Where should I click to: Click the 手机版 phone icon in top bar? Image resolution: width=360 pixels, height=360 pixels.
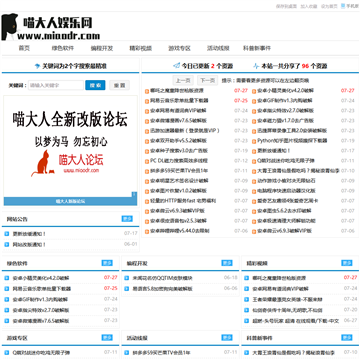[x=343, y=6]
